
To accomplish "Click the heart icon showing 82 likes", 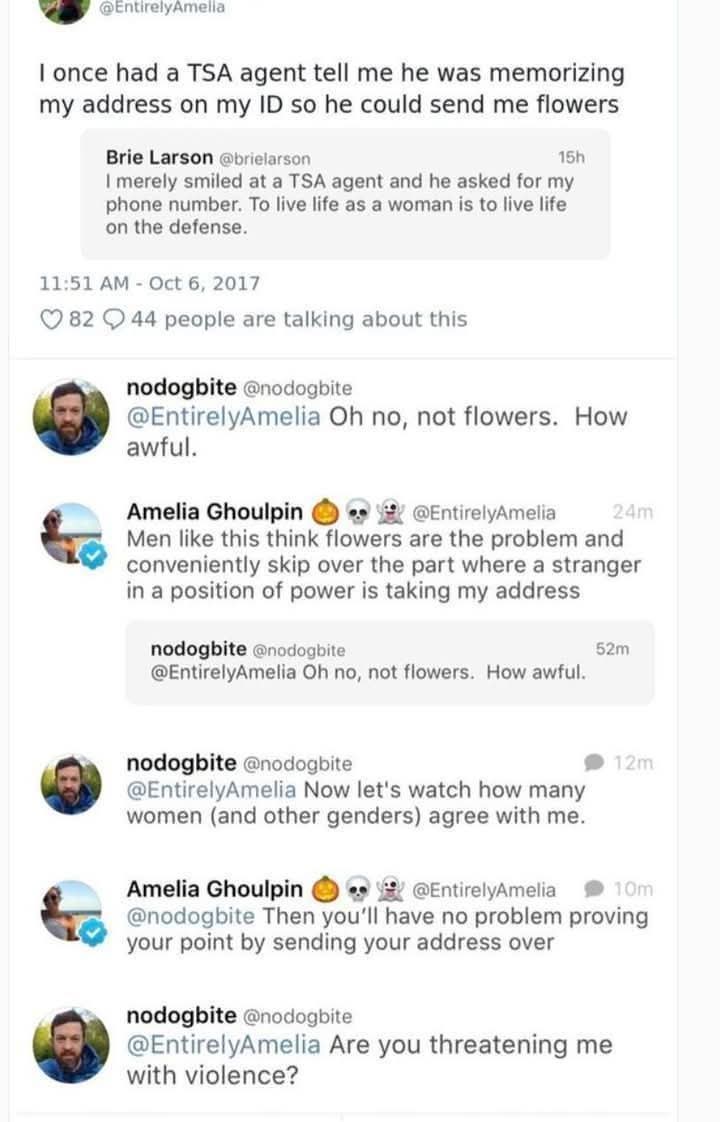I will click(x=50, y=320).
